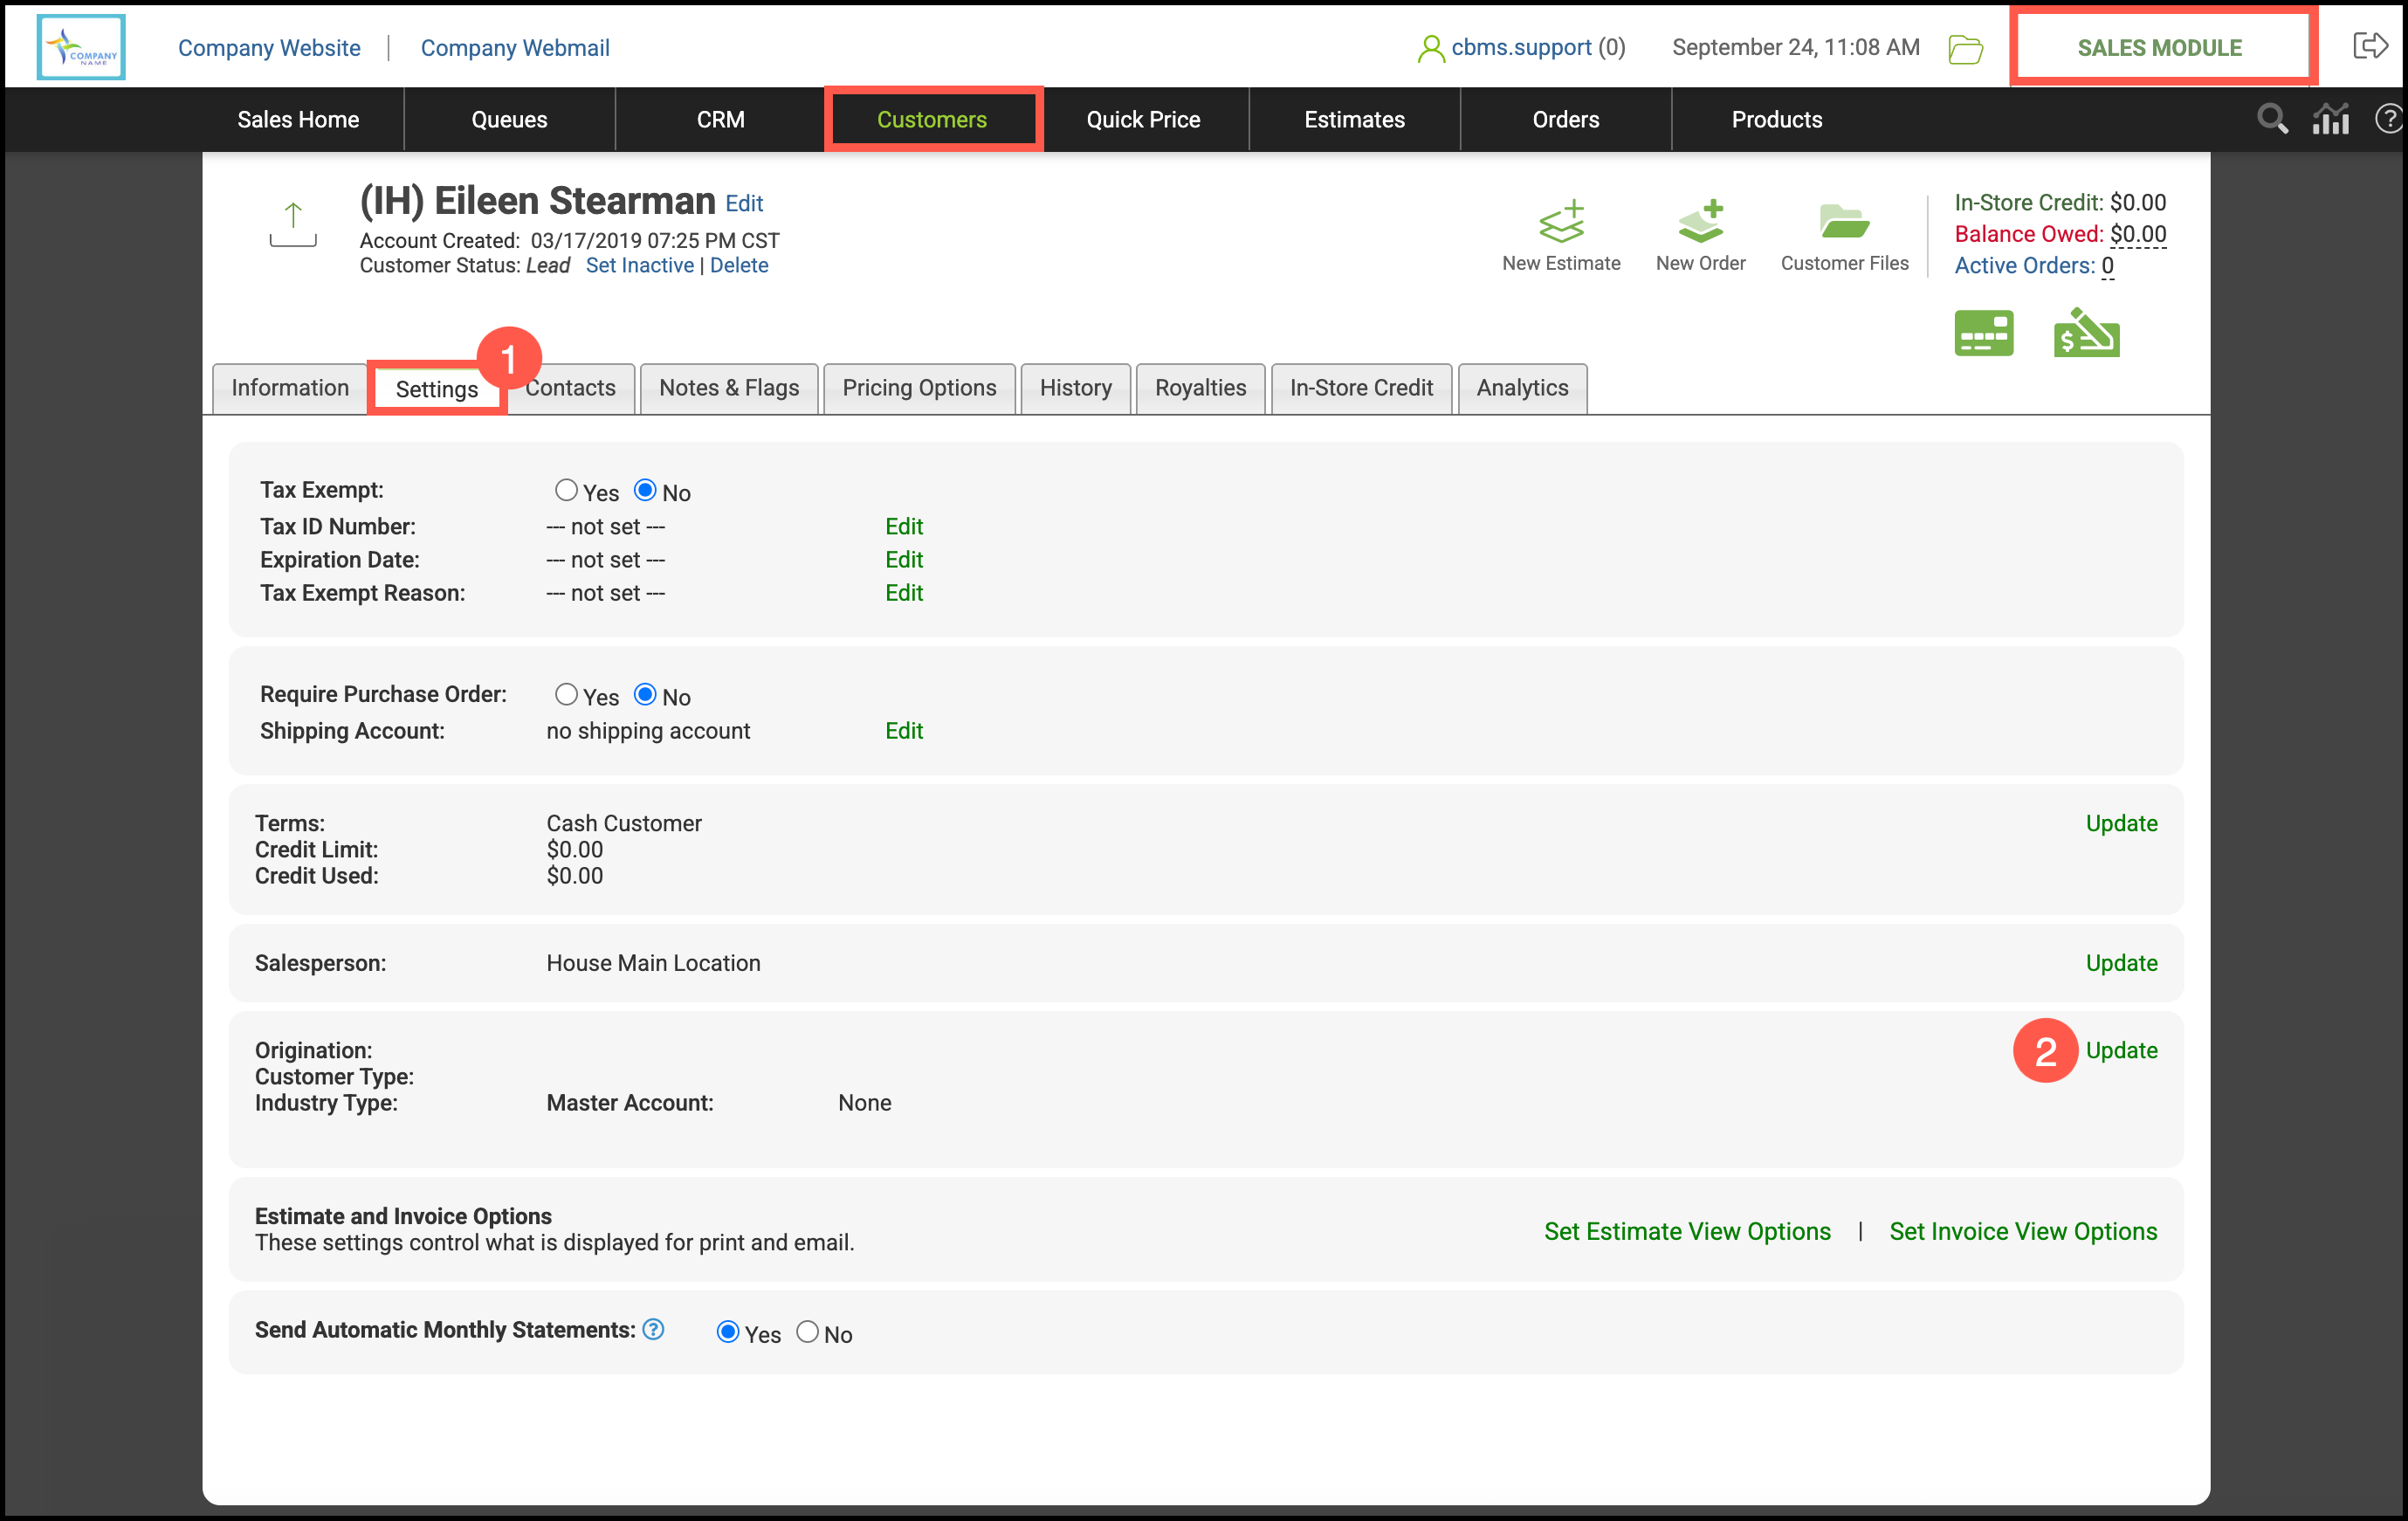
Task: Set Tax Exempt to Yes
Action: [566, 490]
